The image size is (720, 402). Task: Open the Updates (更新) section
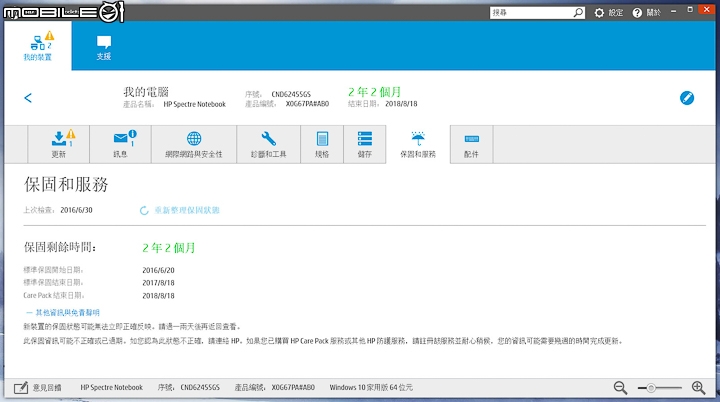pos(59,144)
